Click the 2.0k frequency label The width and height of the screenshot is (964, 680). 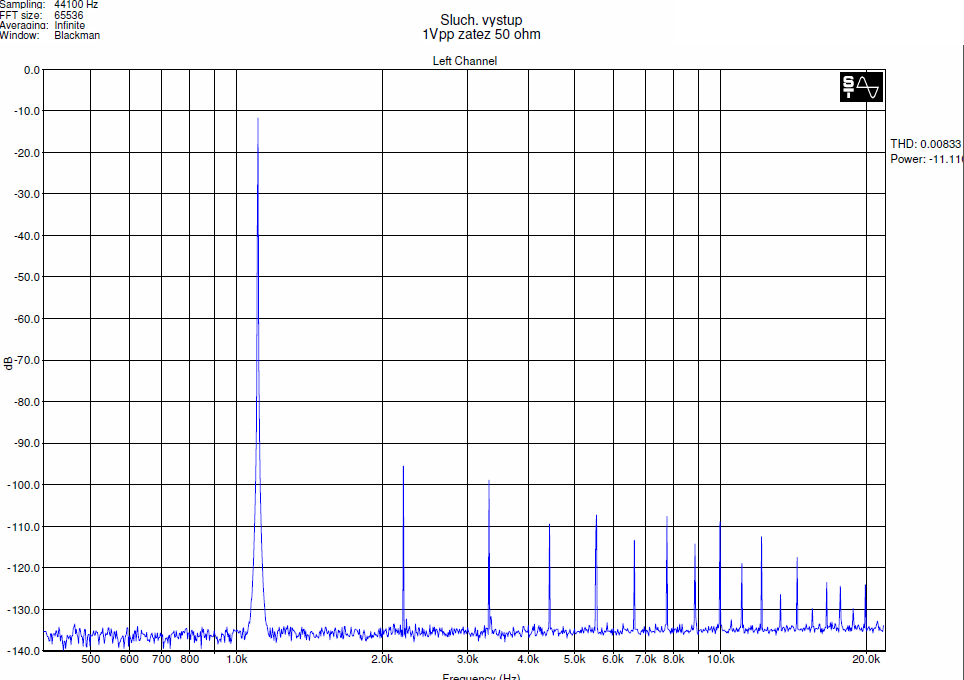(x=382, y=660)
